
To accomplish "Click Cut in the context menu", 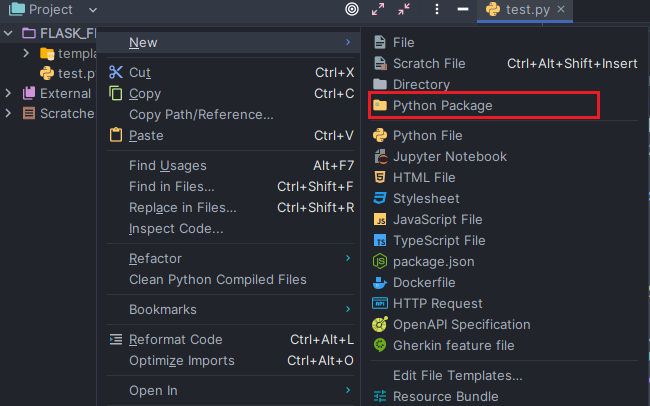I will 140,72.
